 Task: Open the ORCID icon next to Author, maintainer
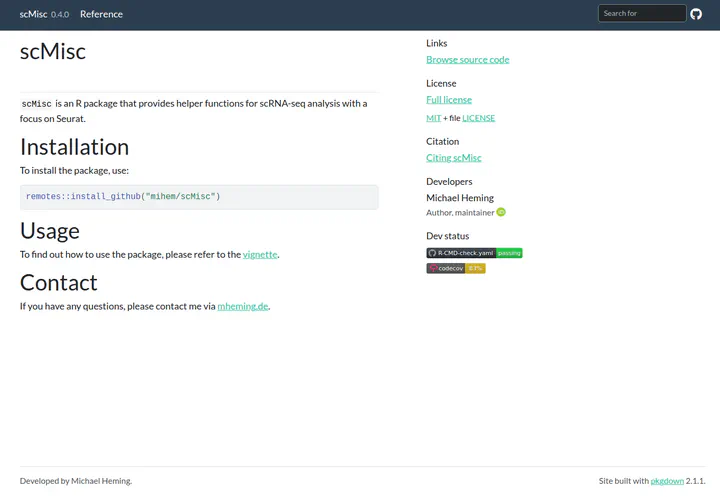coord(501,212)
